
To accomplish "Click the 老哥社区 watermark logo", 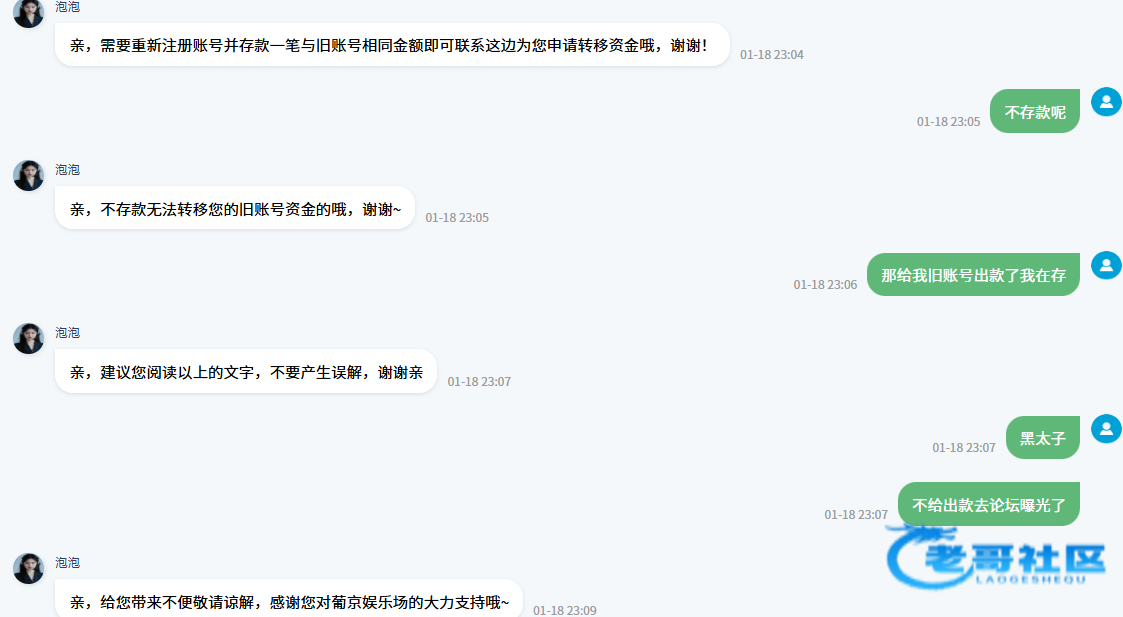I will tap(996, 558).
